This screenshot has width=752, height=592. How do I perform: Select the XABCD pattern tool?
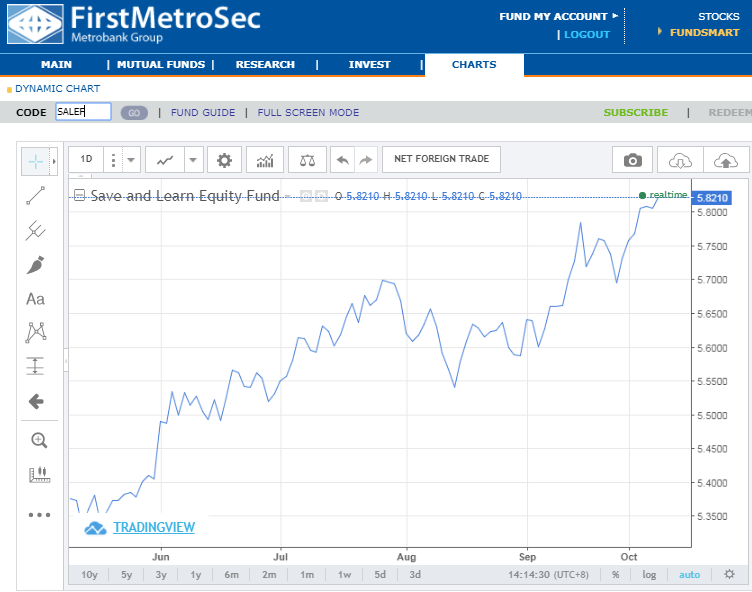[35, 332]
